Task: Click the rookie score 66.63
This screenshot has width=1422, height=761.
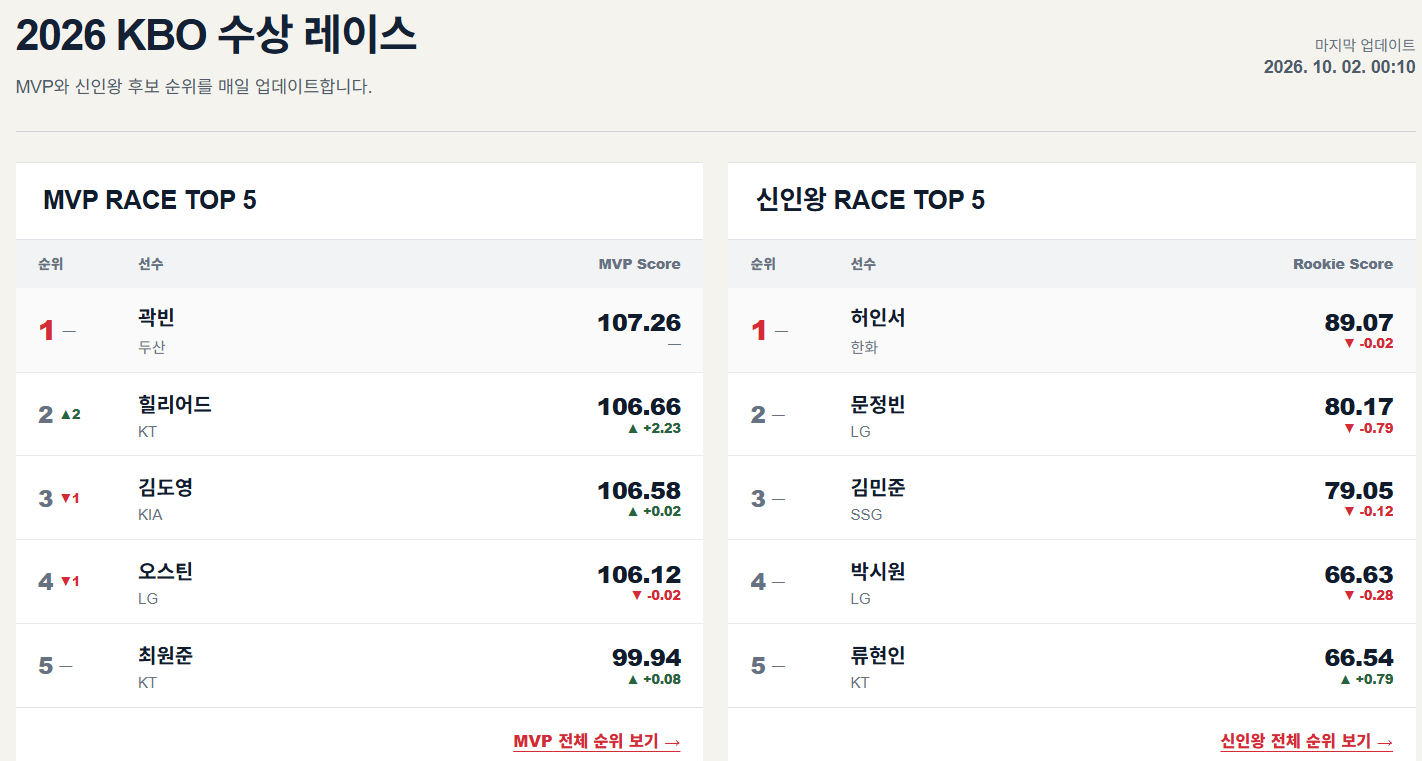Action: 1359,575
